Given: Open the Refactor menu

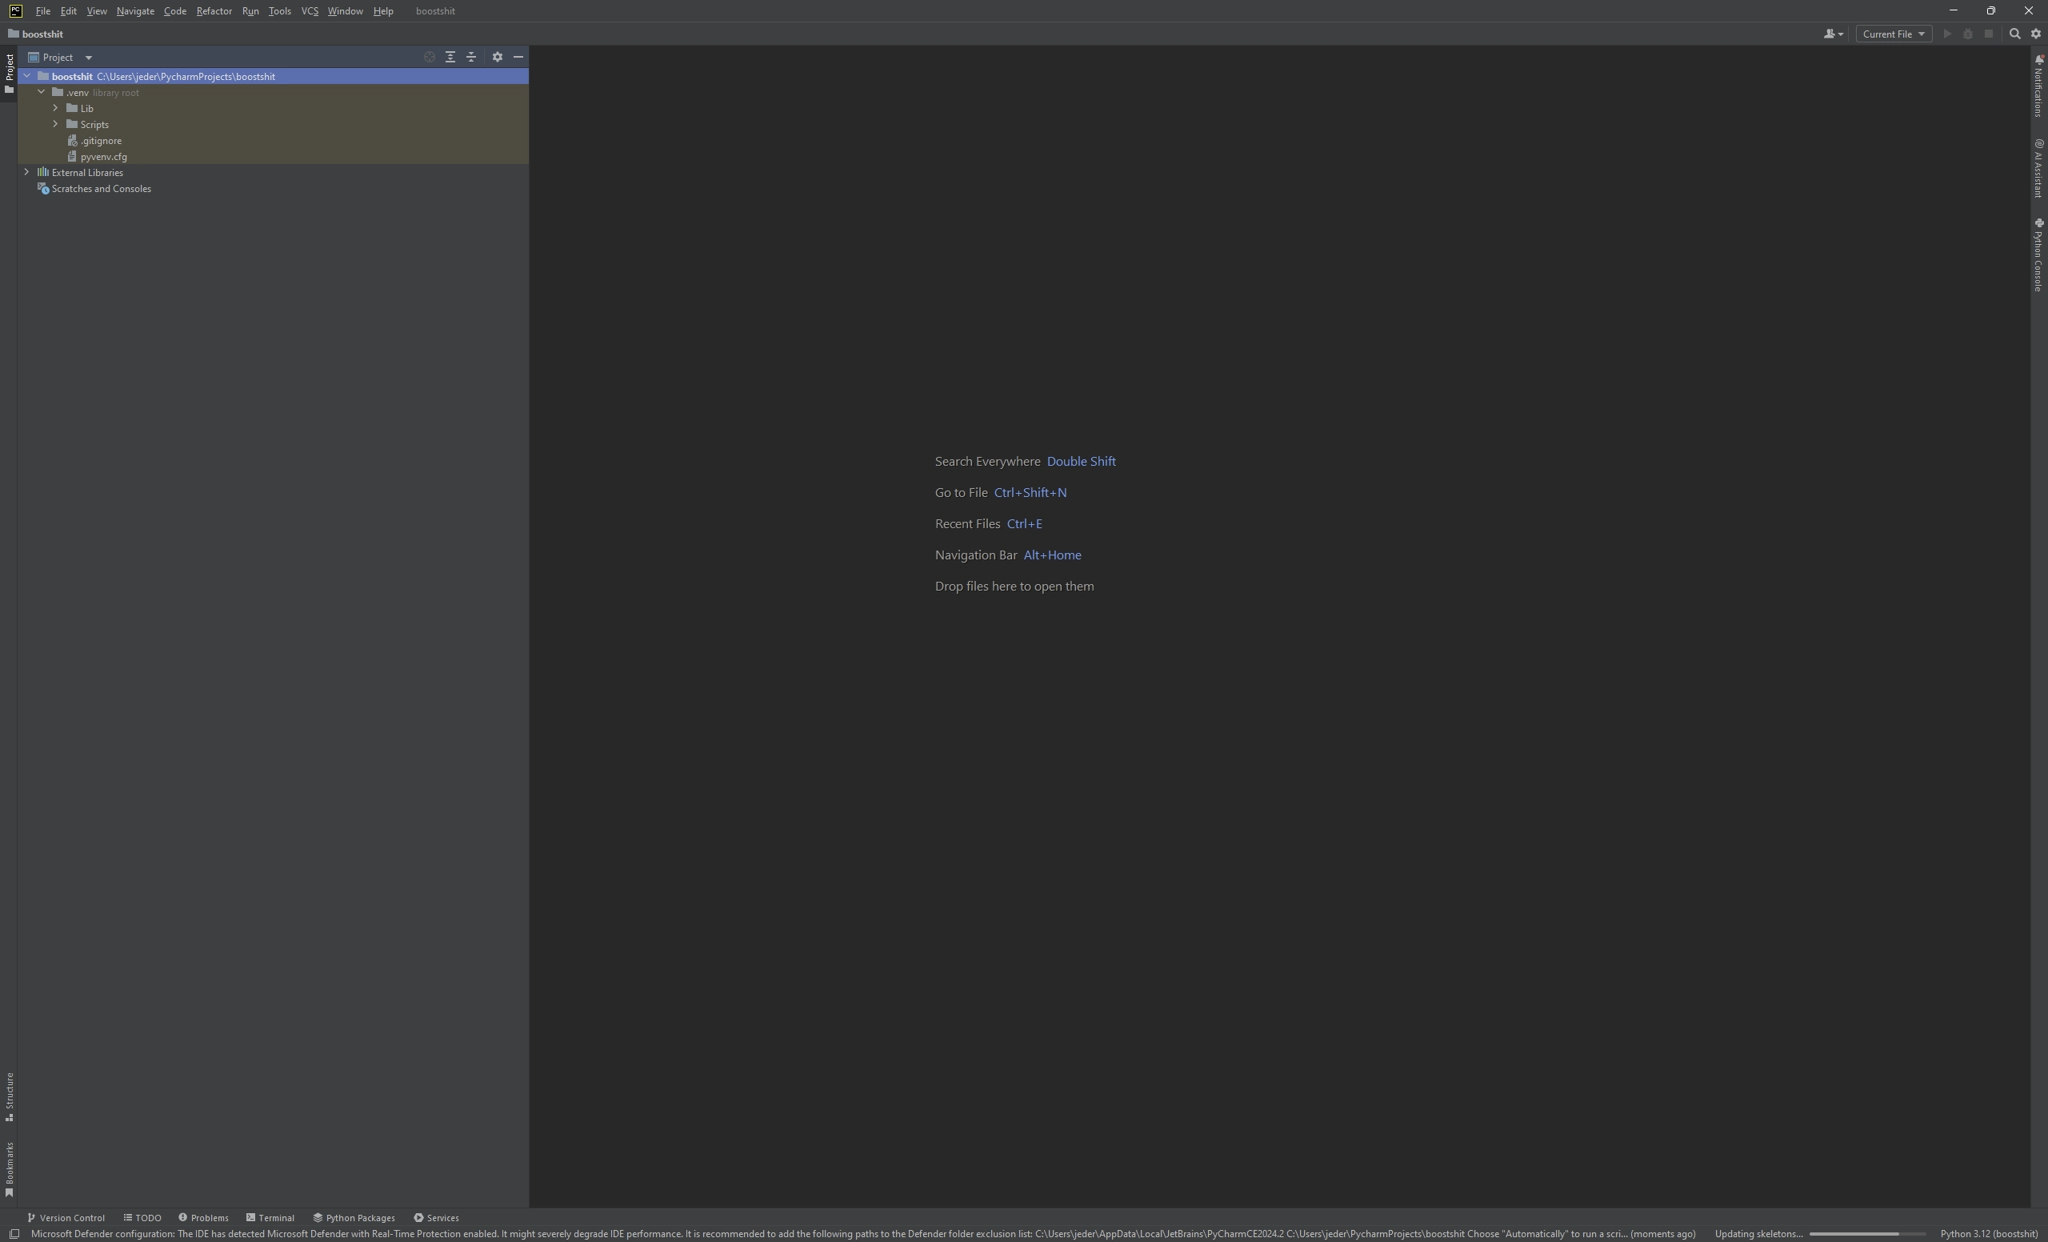Looking at the screenshot, I should [x=213, y=11].
